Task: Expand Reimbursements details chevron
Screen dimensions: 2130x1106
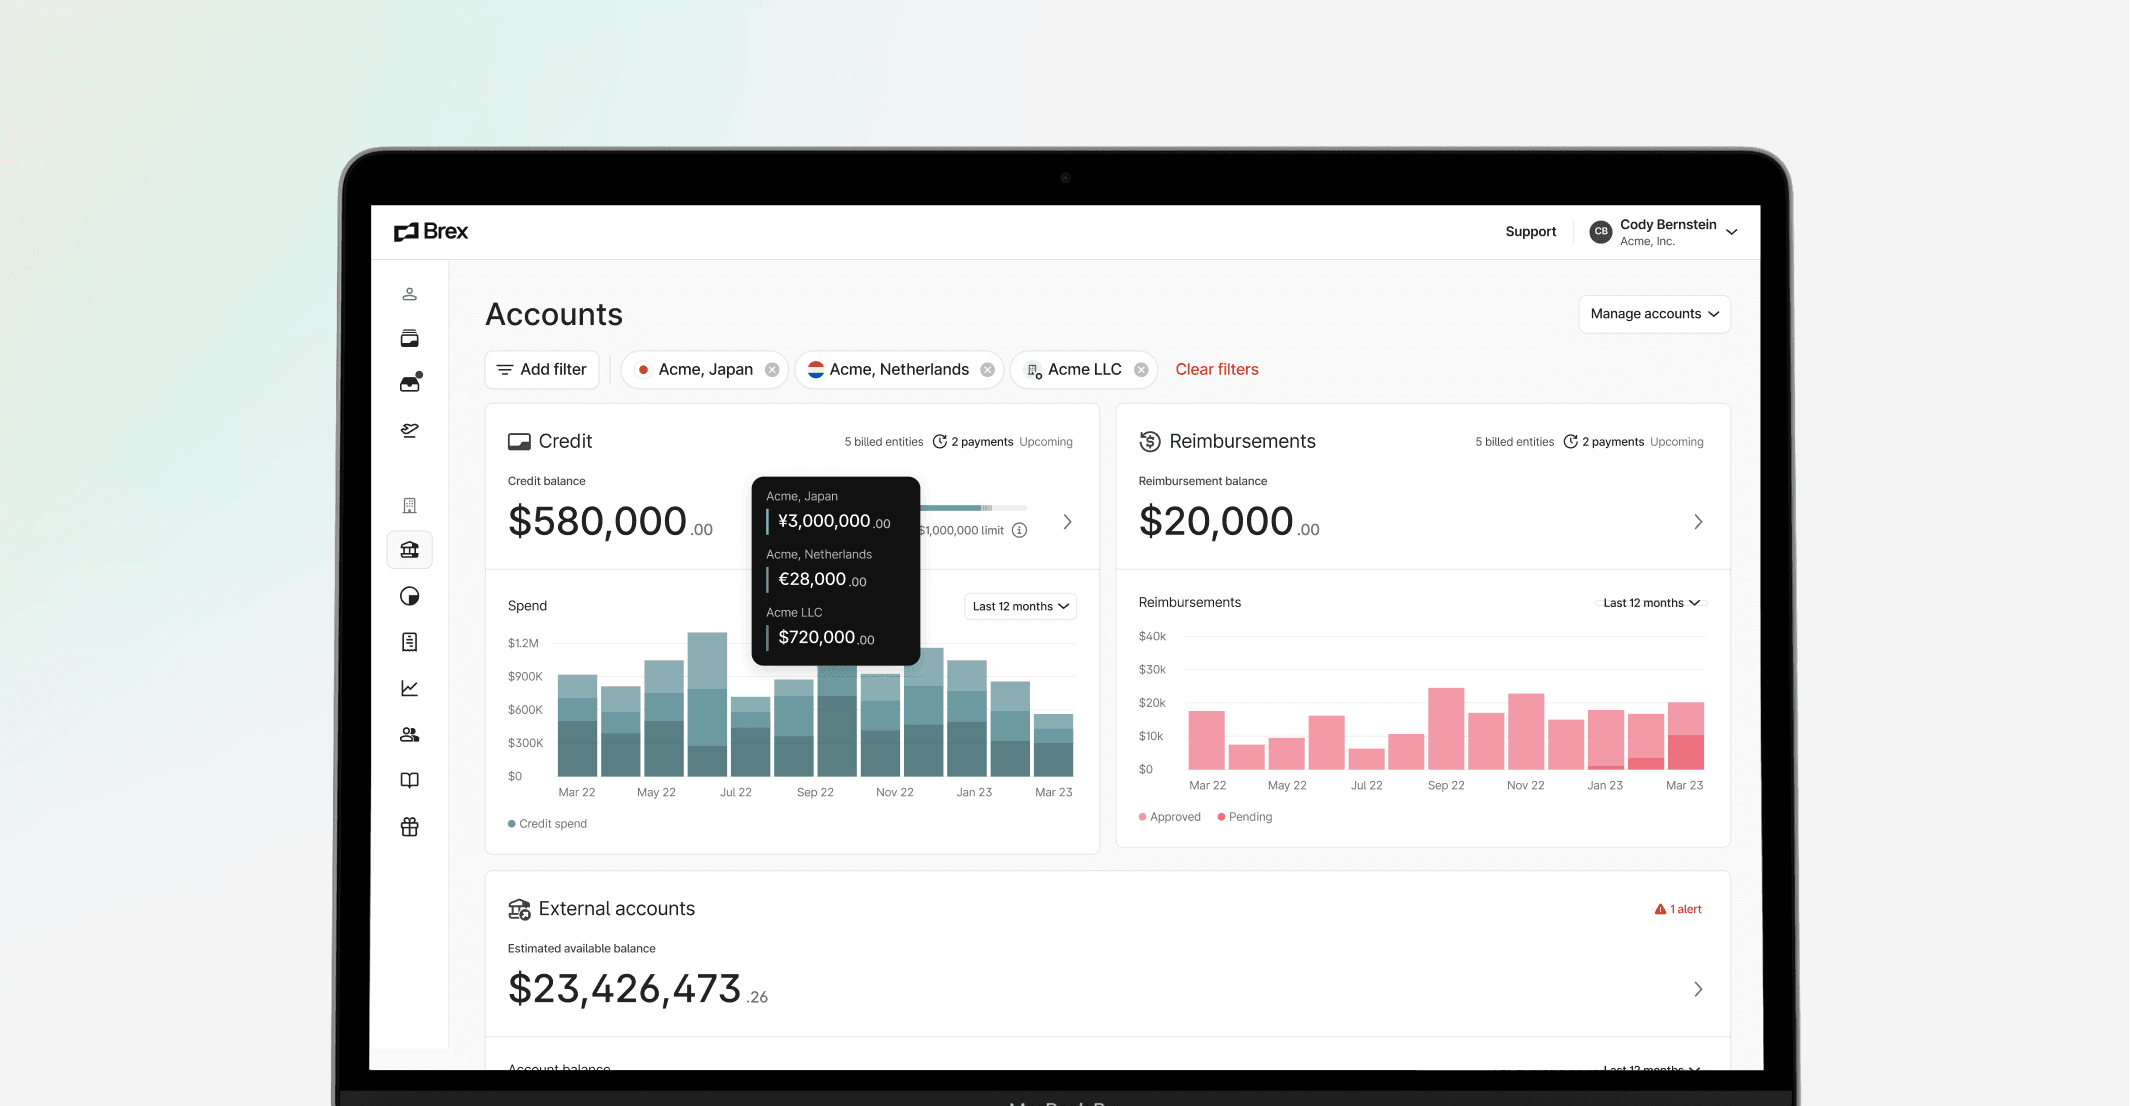Action: click(x=1698, y=522)
